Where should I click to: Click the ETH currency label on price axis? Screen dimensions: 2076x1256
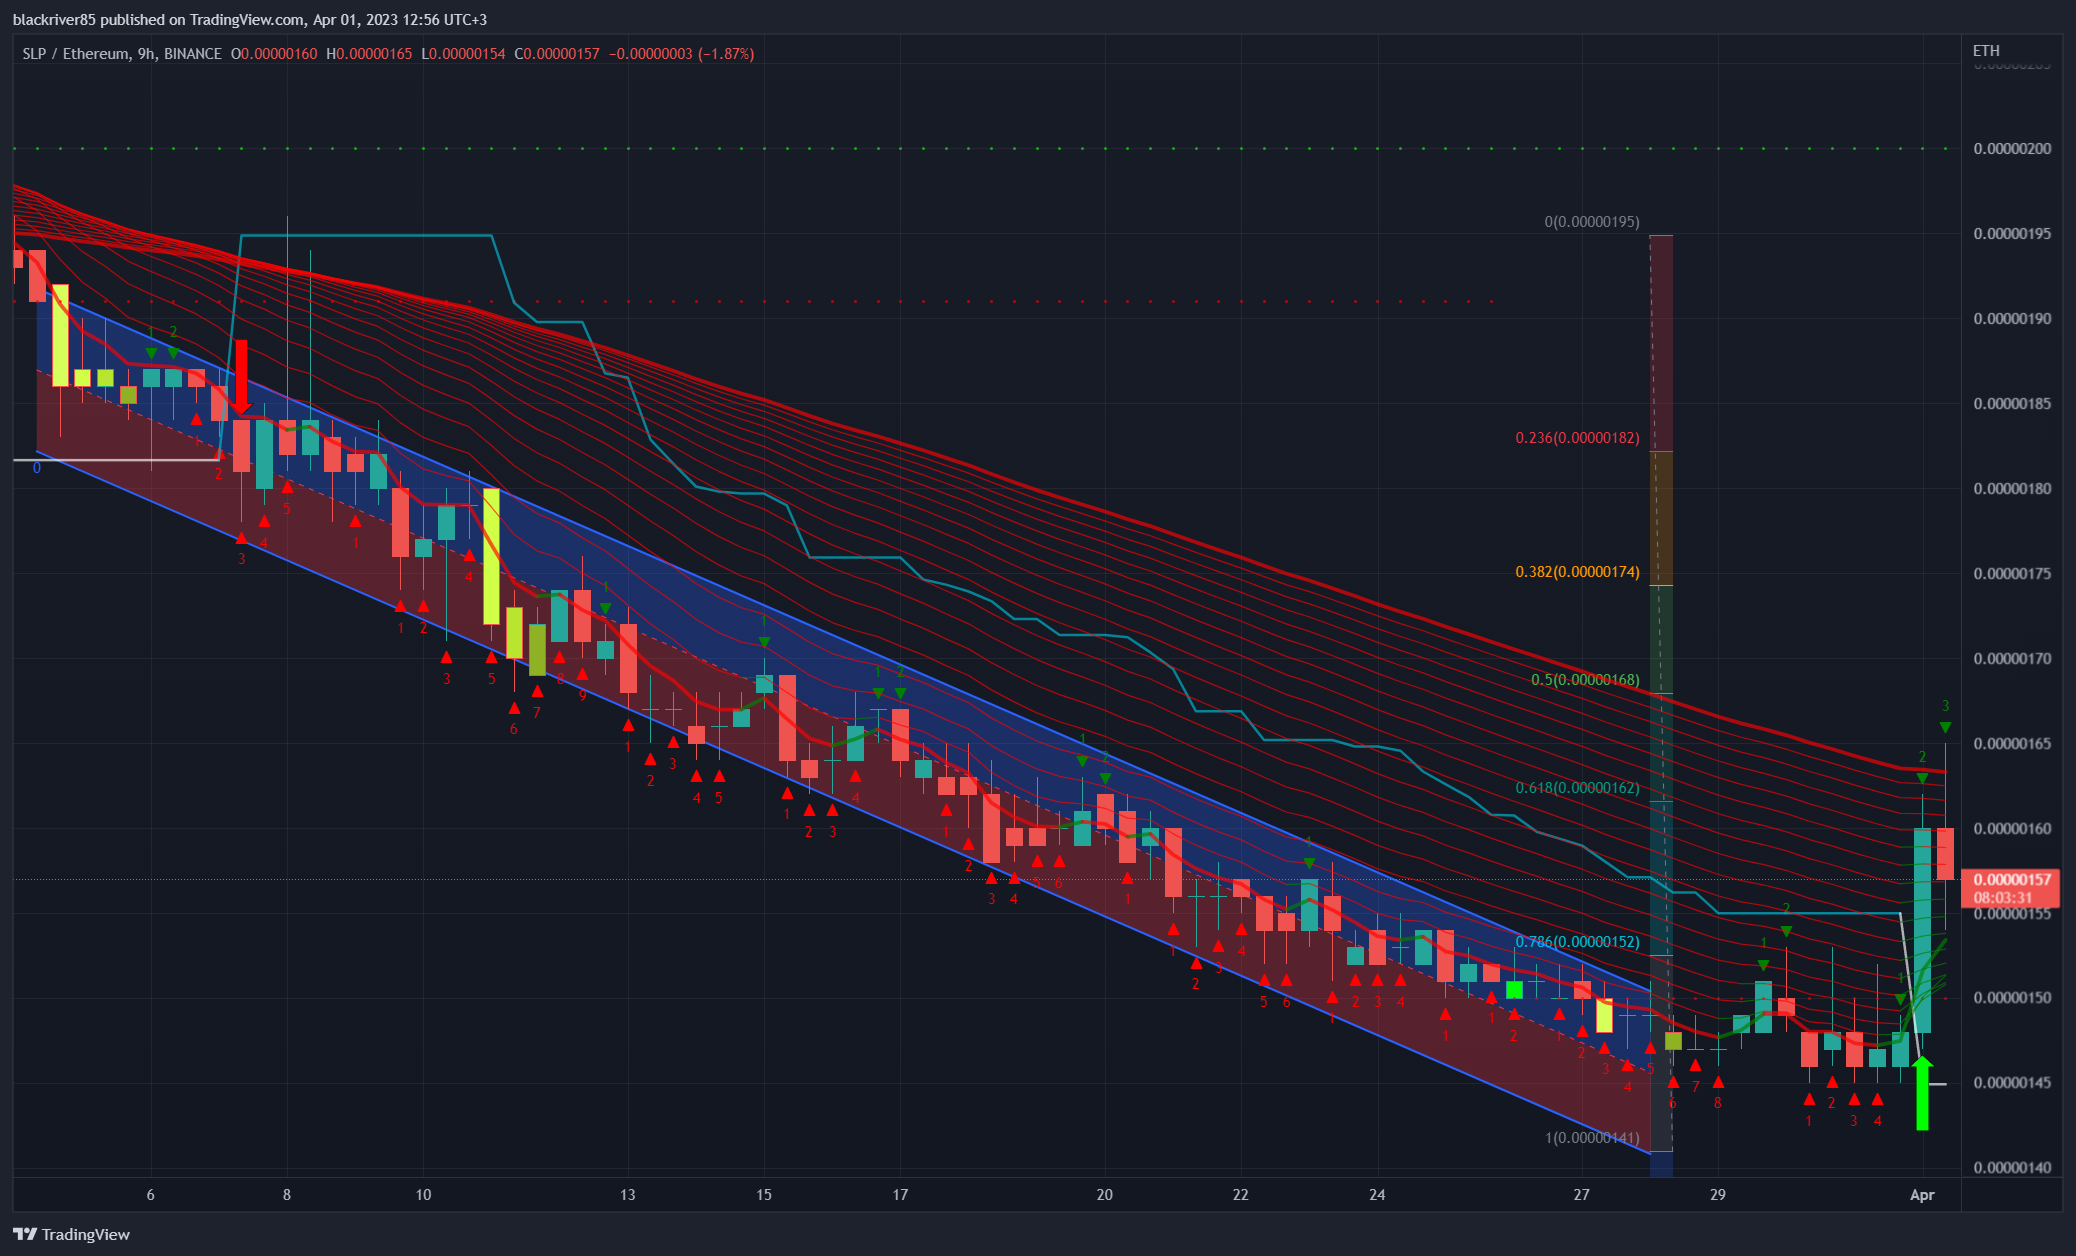click(x=1986, y=51)
